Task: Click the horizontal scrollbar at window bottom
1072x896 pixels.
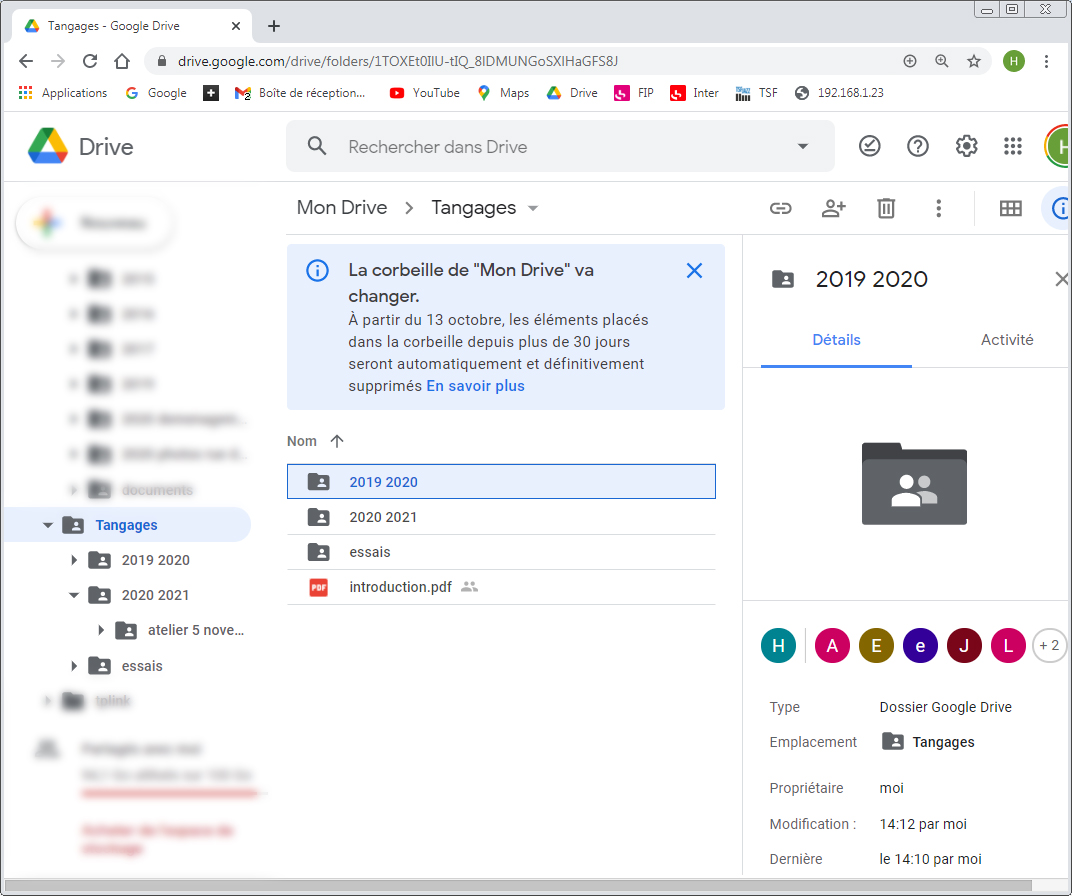Action: tap(518, 886)
